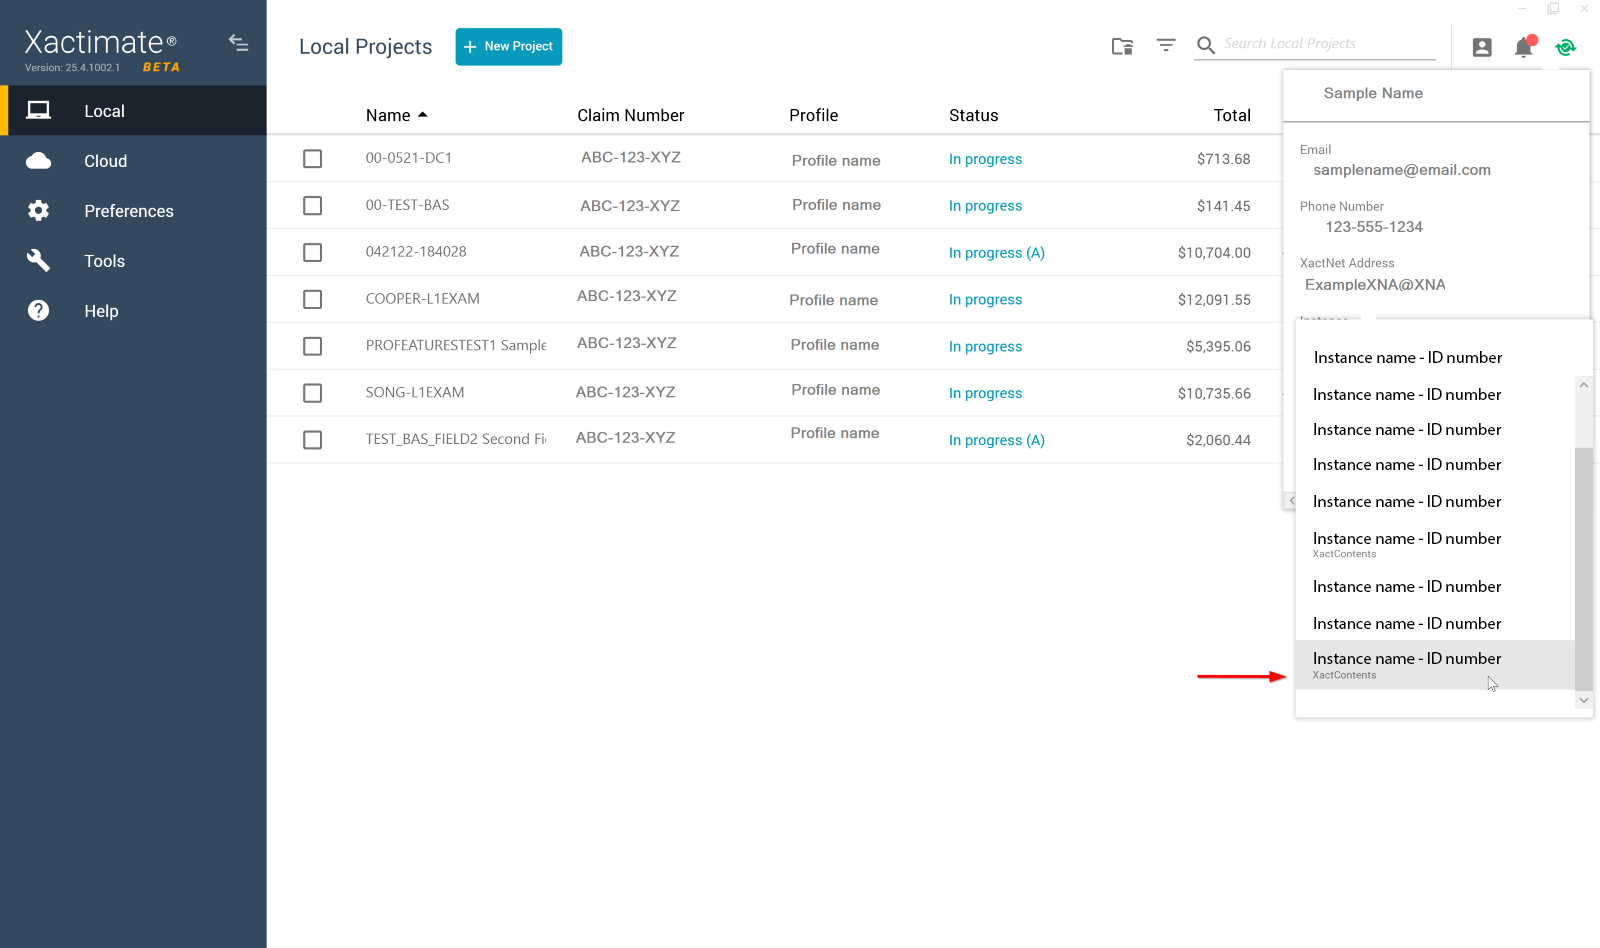
Task: Open the Local menu item
Action: tap(133, 110)
